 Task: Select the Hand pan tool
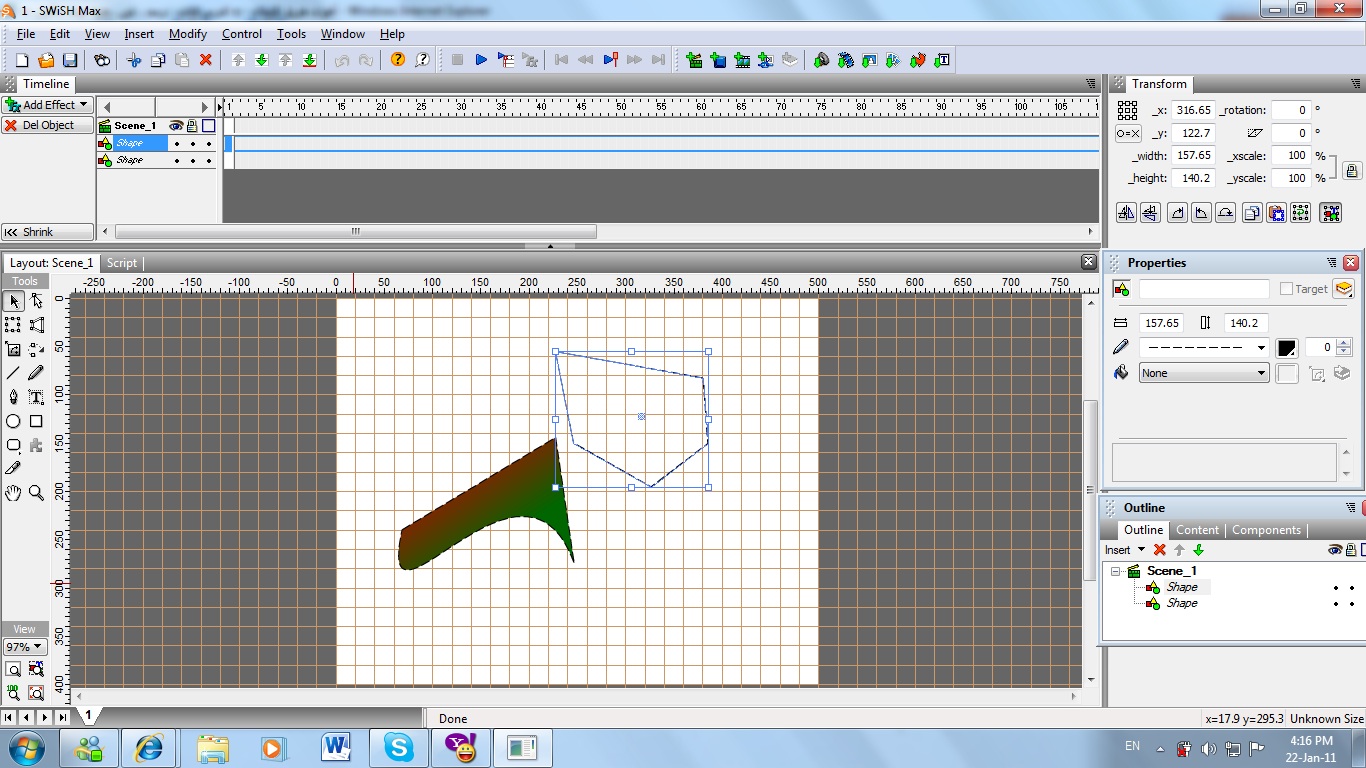click(x=14, y=492)
